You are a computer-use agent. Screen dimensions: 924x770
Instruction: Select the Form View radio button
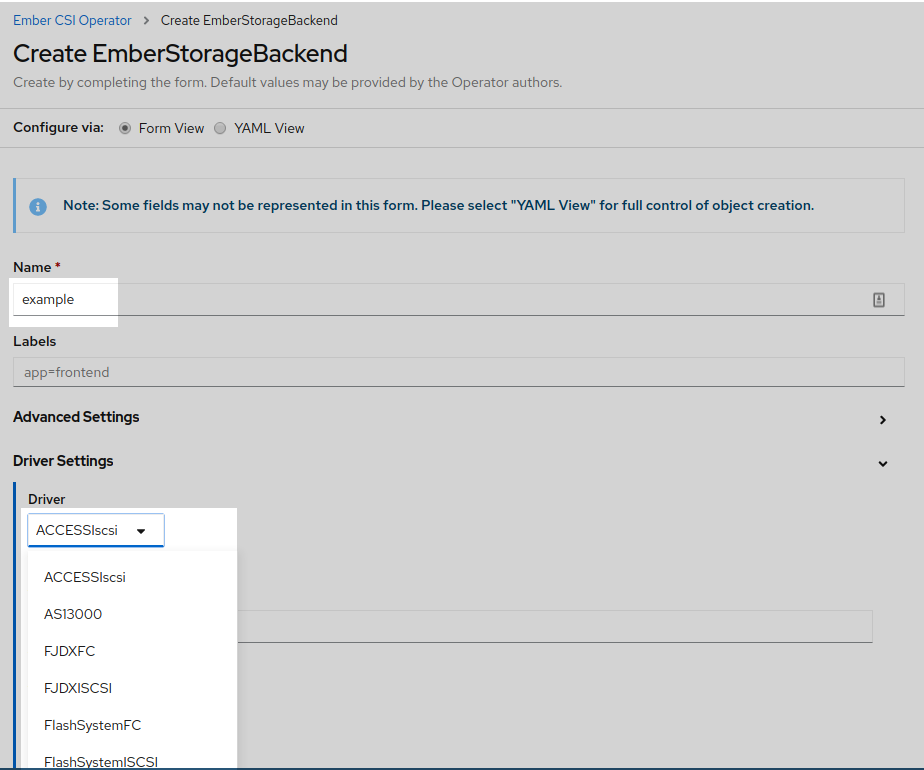(x=125, y=128)
